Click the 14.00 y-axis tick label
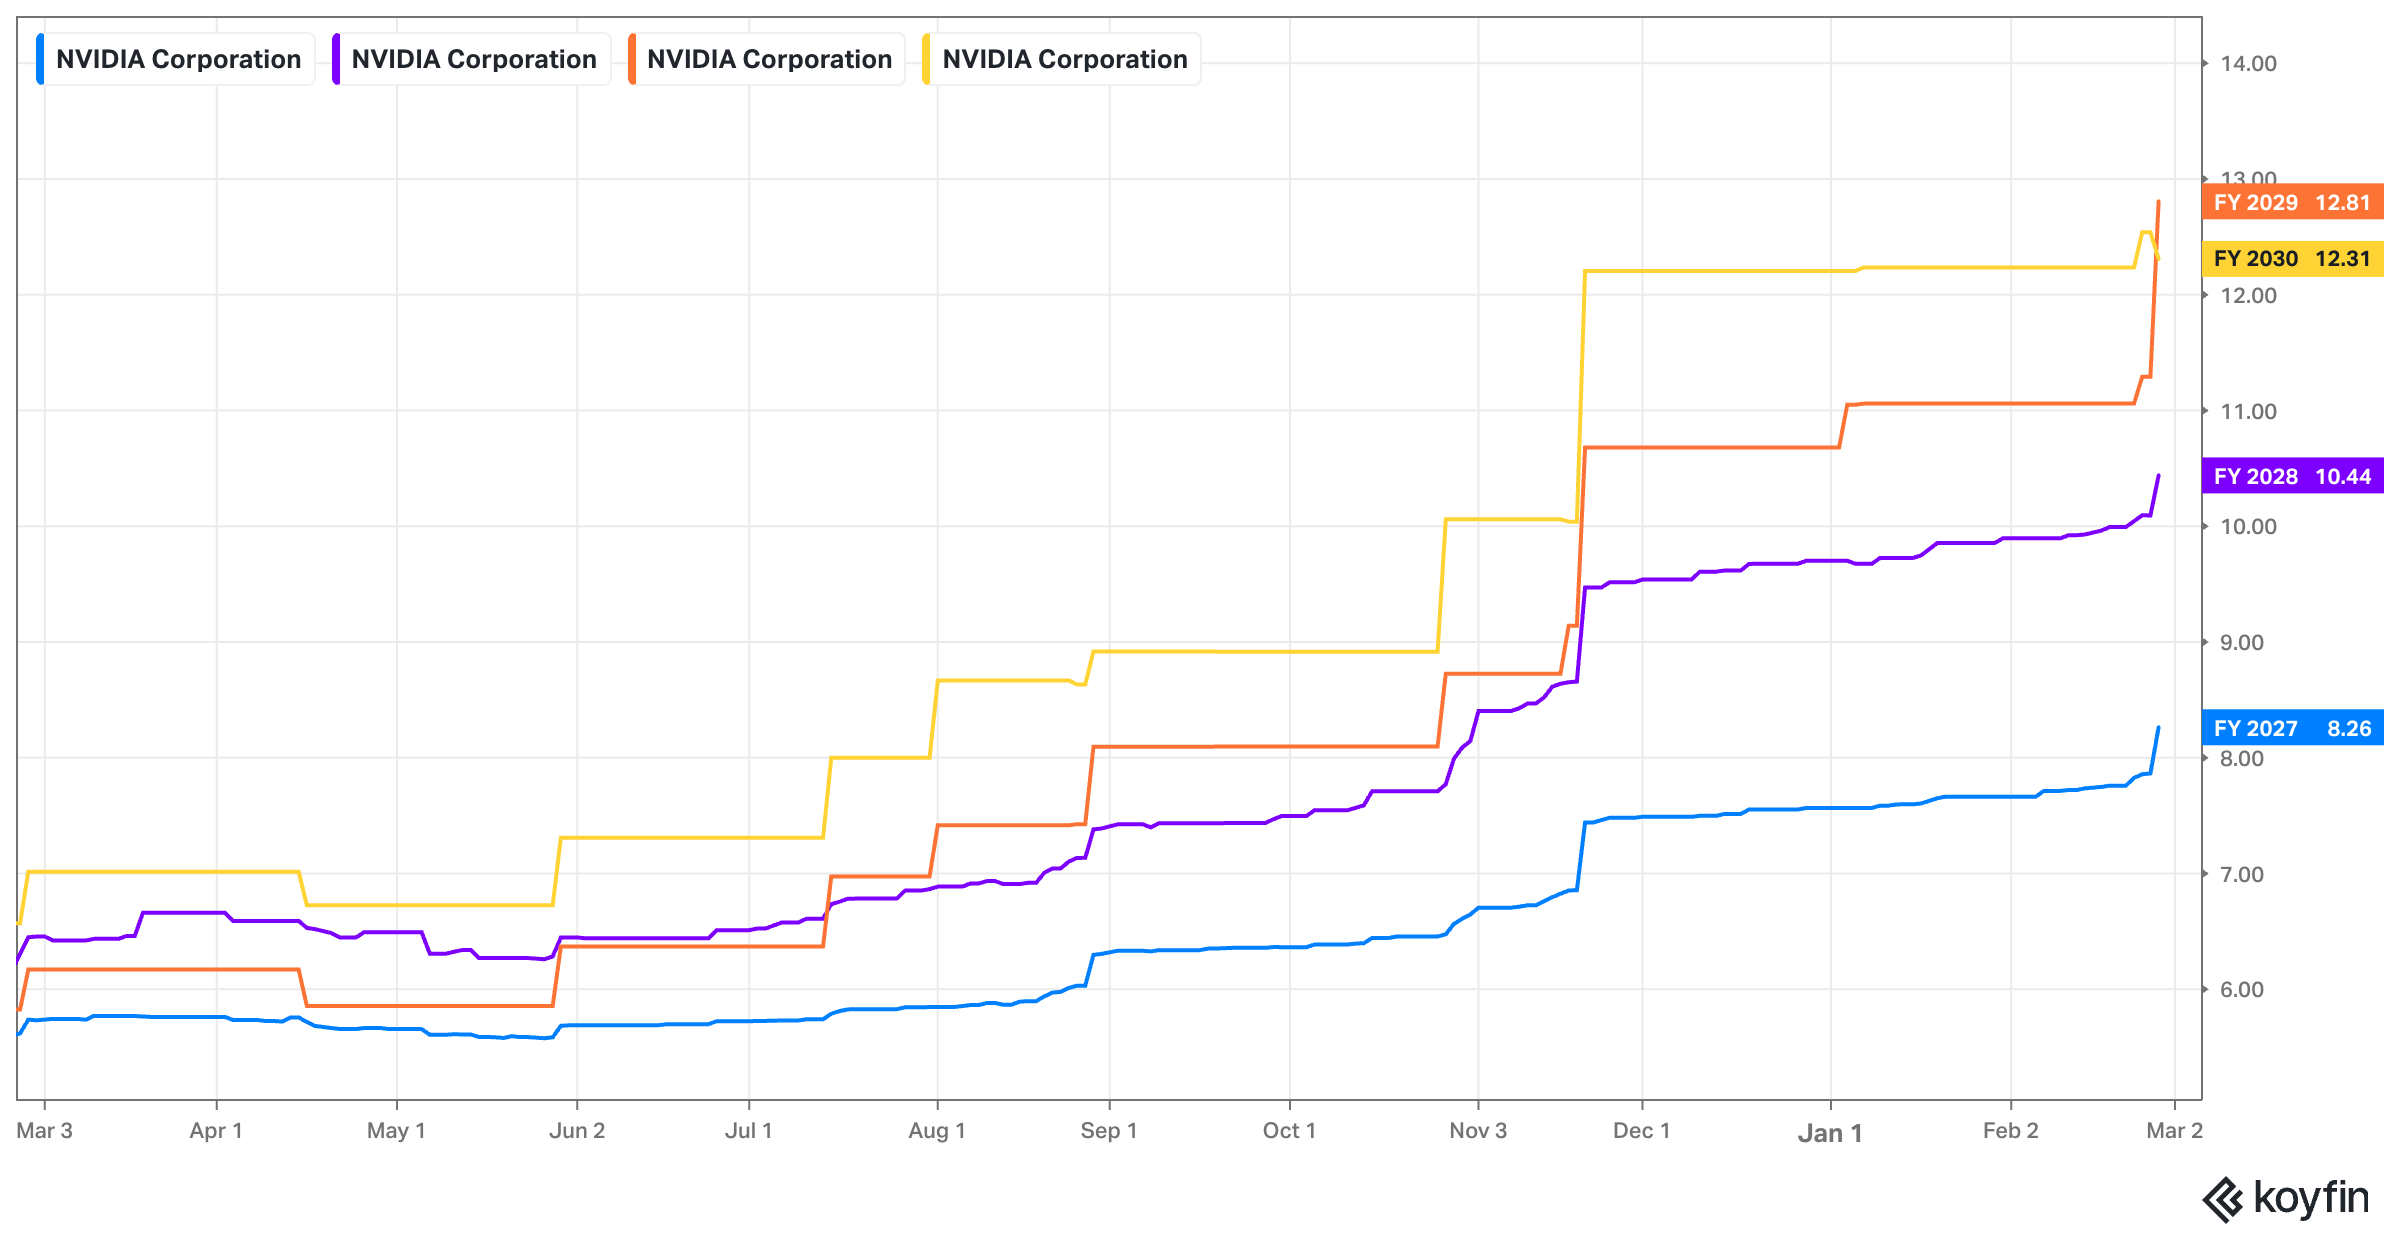 pyautogui.click(x=2248, y=64)
